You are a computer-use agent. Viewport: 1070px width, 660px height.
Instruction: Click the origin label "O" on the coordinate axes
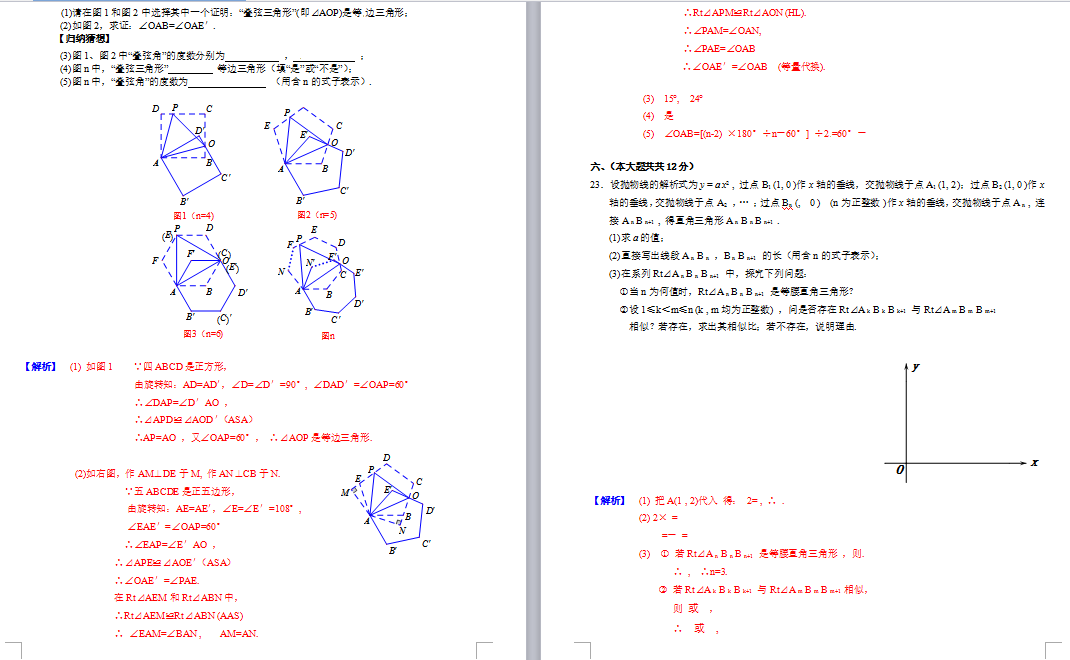(x=899, y=470)
